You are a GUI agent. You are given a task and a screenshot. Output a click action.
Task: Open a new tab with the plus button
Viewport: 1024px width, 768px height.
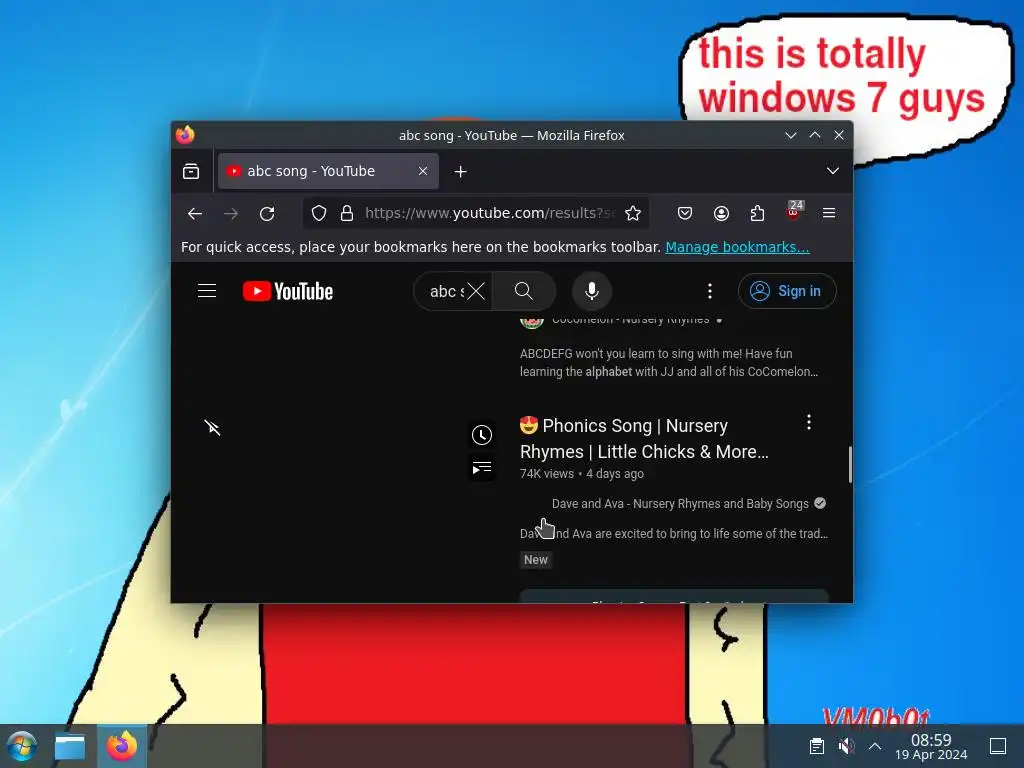tap(460, 171)
